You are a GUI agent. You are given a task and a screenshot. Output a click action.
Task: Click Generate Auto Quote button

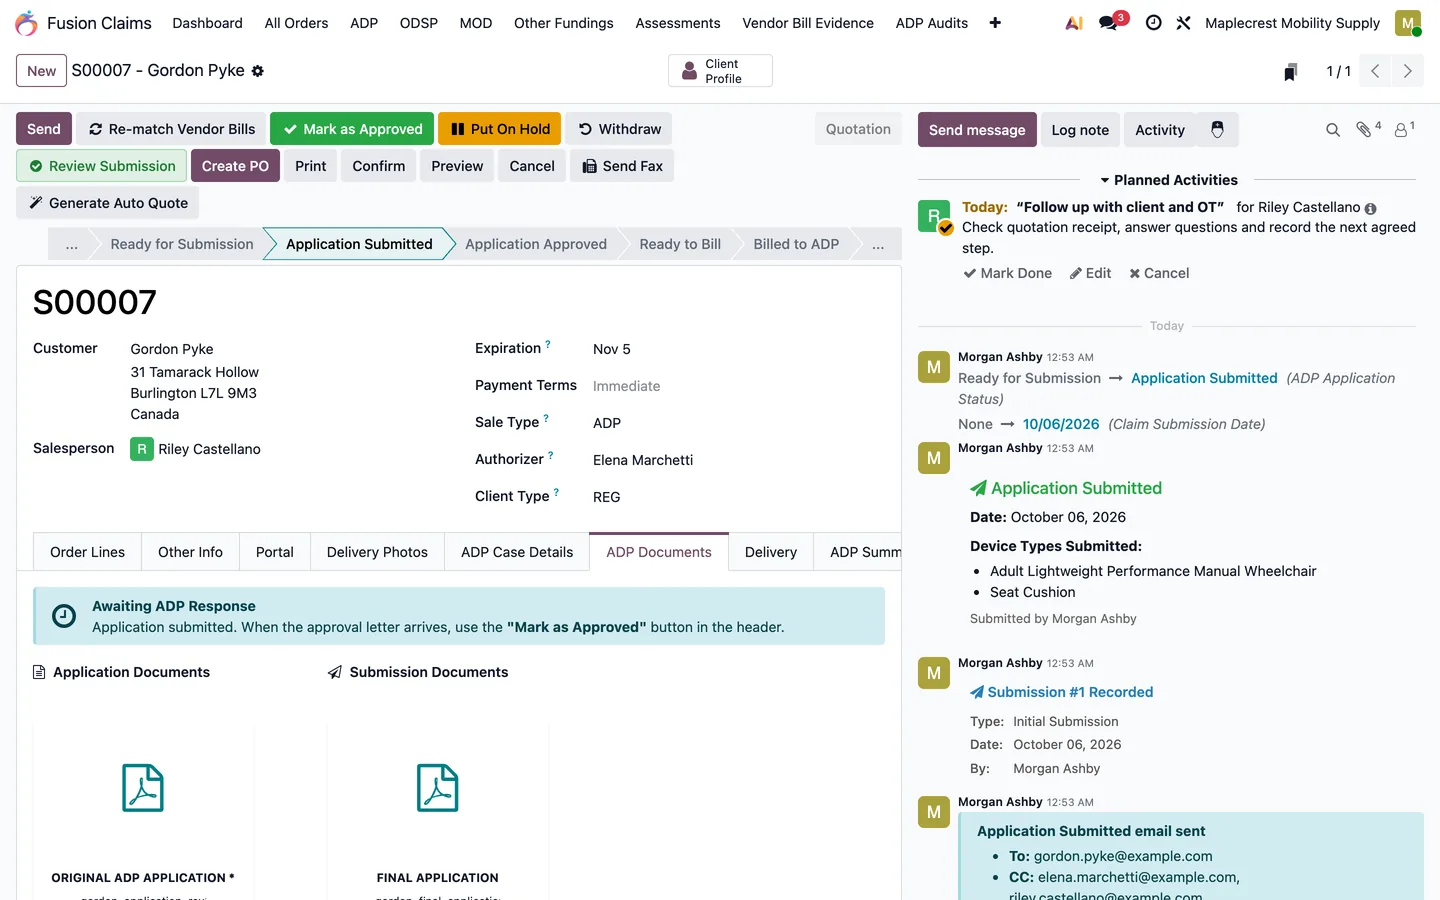[x=108, y=203]
